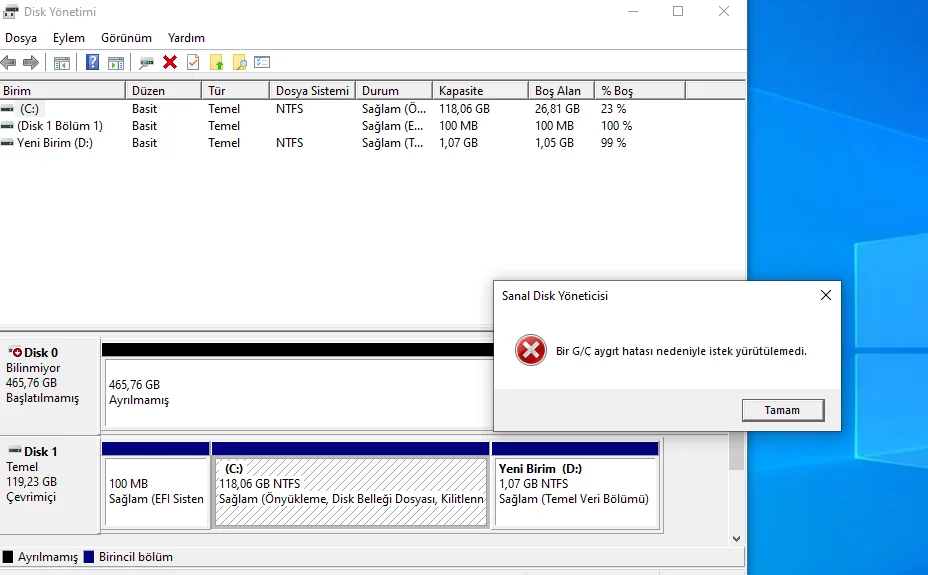
Task: Click the Disk 1 Bölüm 1 volume icon
Action: click(7, 126)
